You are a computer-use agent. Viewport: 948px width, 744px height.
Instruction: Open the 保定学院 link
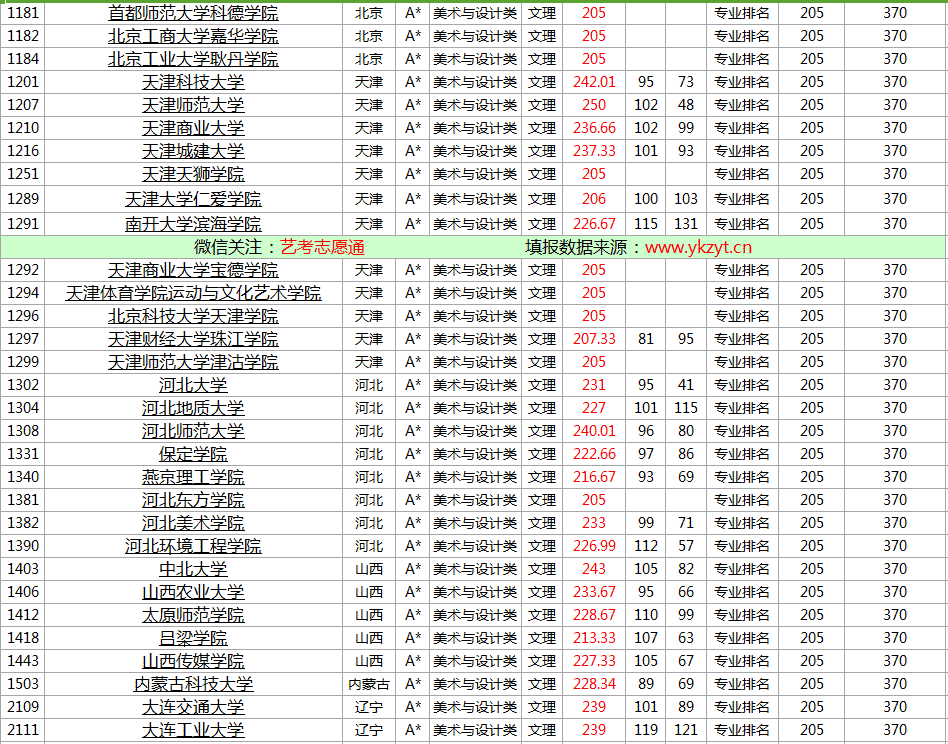tap(193, 454)
